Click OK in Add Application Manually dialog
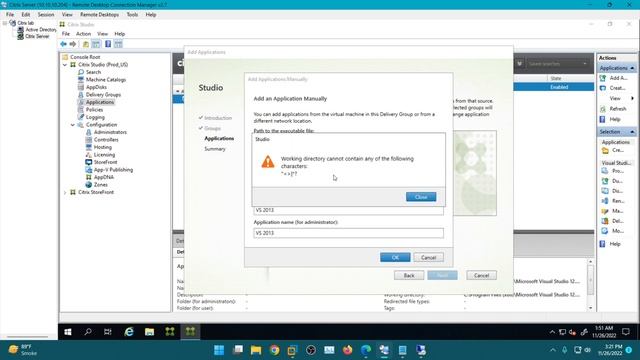The height and width of the screenshot is (360, 640). (395, 258)
